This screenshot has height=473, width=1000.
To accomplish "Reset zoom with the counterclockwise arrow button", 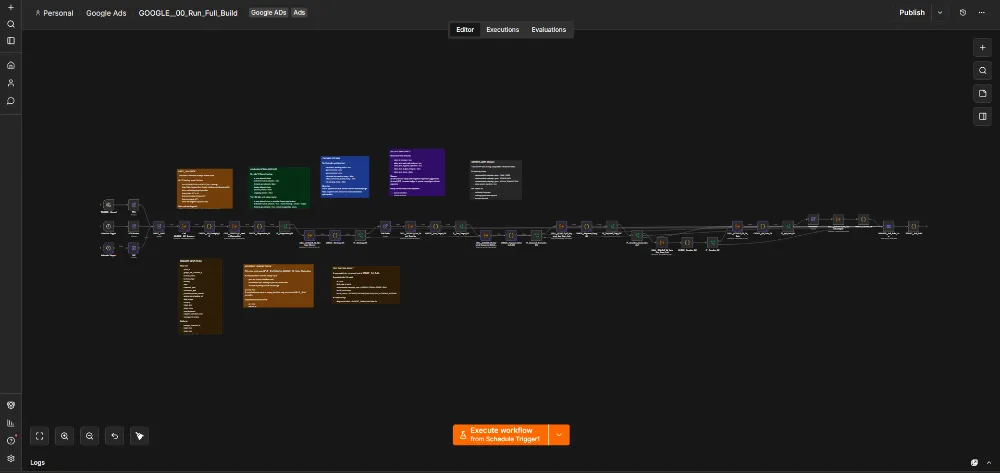I will pos(114,436).
